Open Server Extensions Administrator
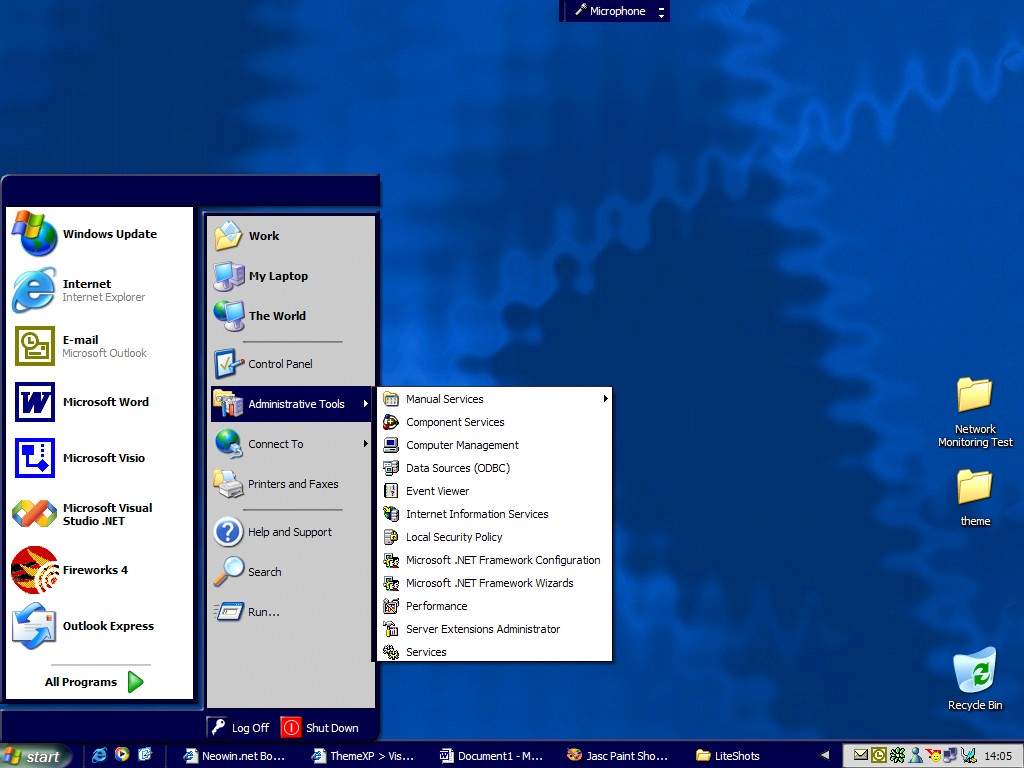Viewport: 1024px width, 768px height. (495, 629)
